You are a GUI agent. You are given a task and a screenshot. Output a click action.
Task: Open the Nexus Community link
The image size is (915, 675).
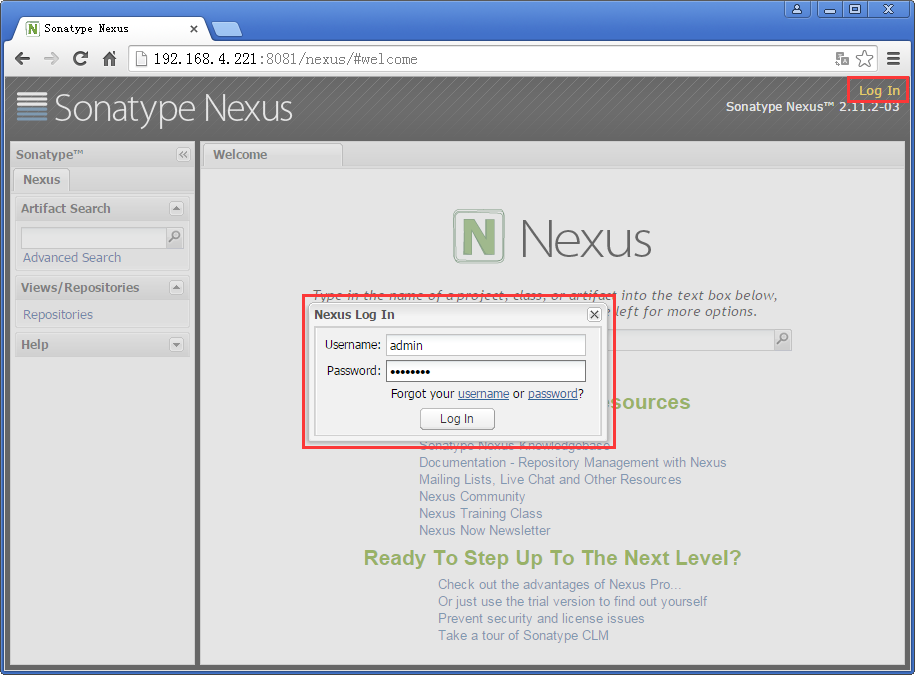click(x=472, y=496)
